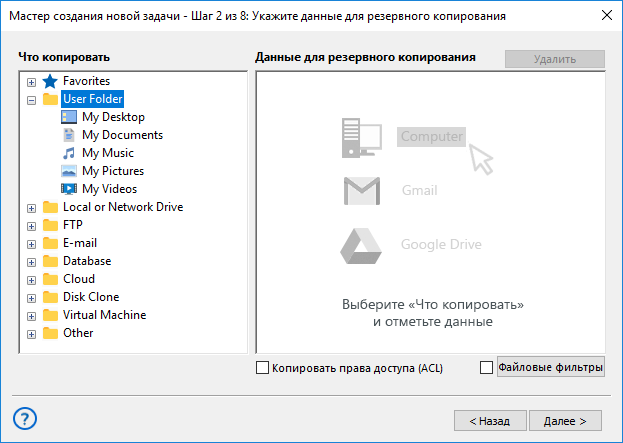Open the Файловые фильтры button
The width and height of the screenshot is (623, 443).
point(551,367)
